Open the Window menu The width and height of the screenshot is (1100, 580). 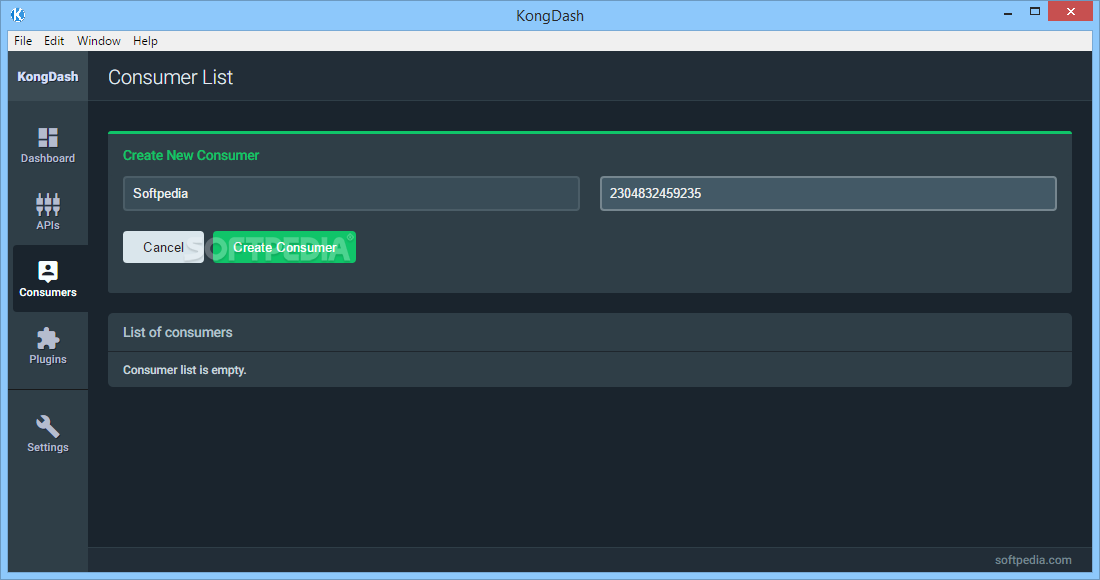click(99, 41)
